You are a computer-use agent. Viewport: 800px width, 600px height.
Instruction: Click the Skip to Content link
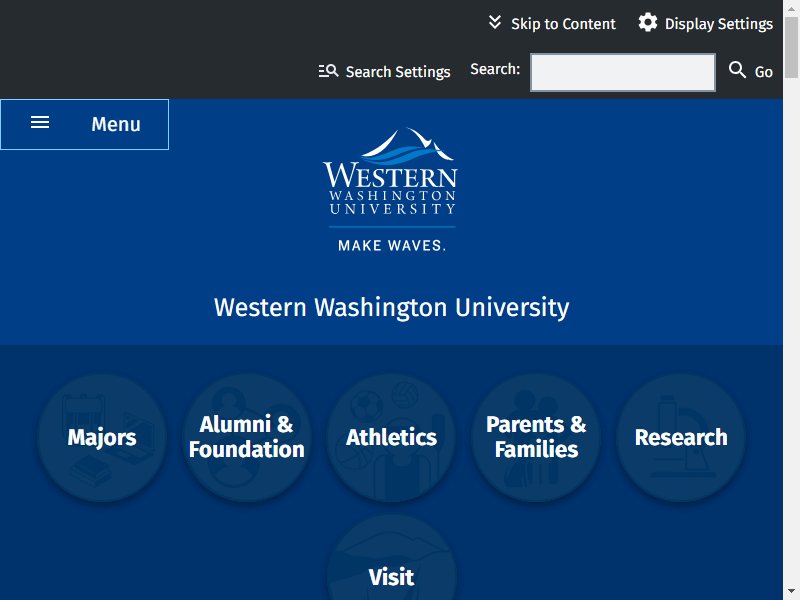click(x=552, y=23)
